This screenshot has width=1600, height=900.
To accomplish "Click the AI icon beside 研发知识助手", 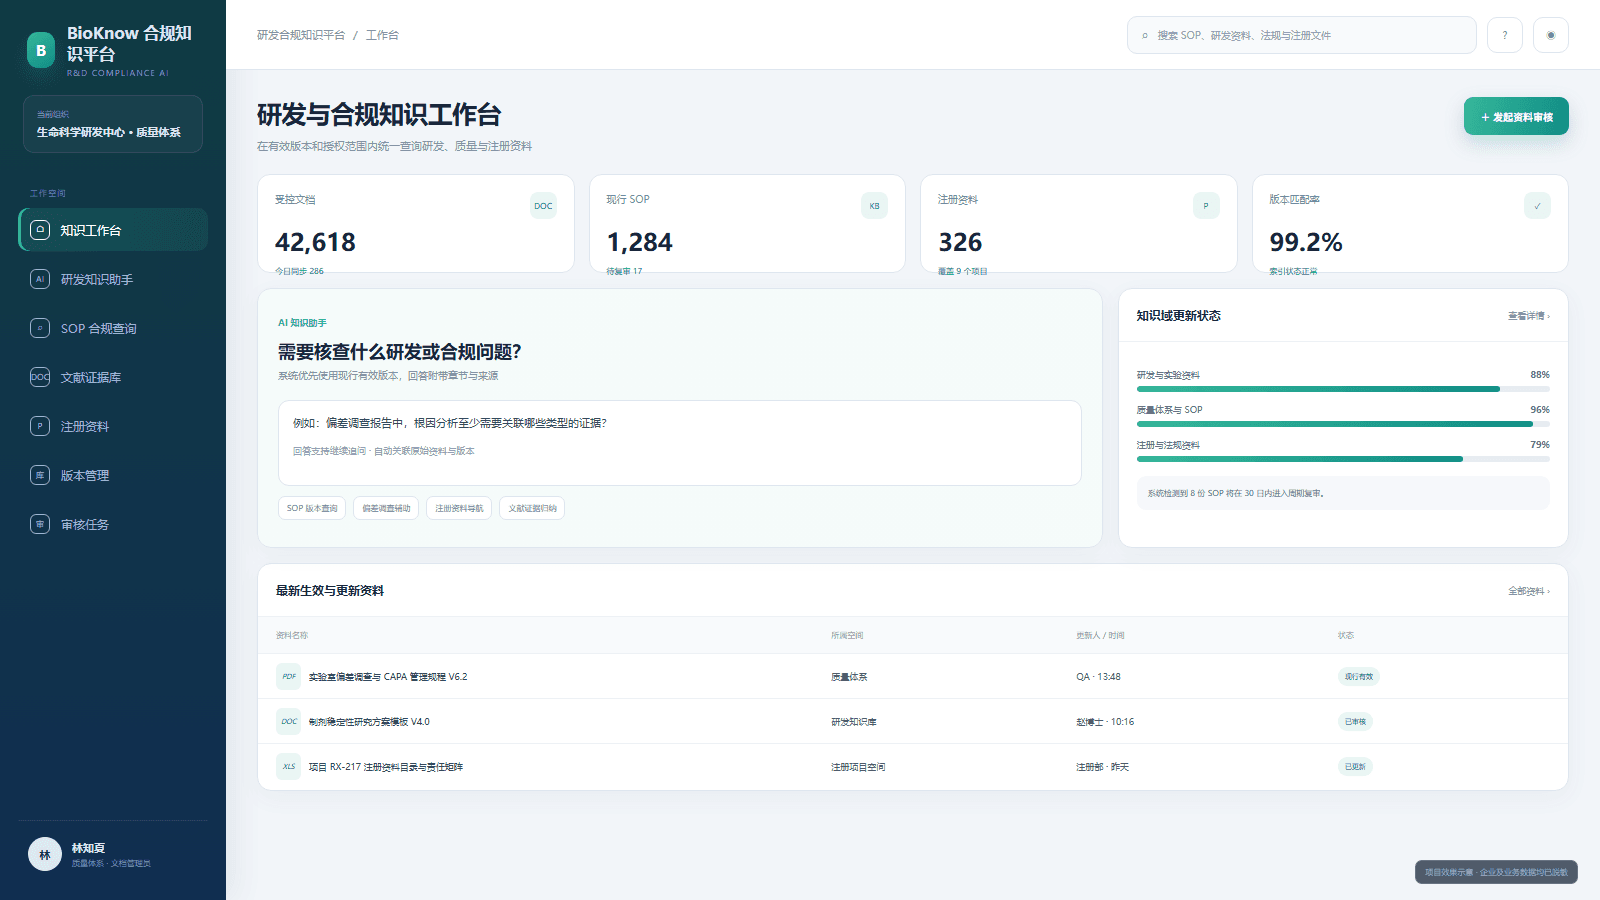I will (x=40, y=279).
